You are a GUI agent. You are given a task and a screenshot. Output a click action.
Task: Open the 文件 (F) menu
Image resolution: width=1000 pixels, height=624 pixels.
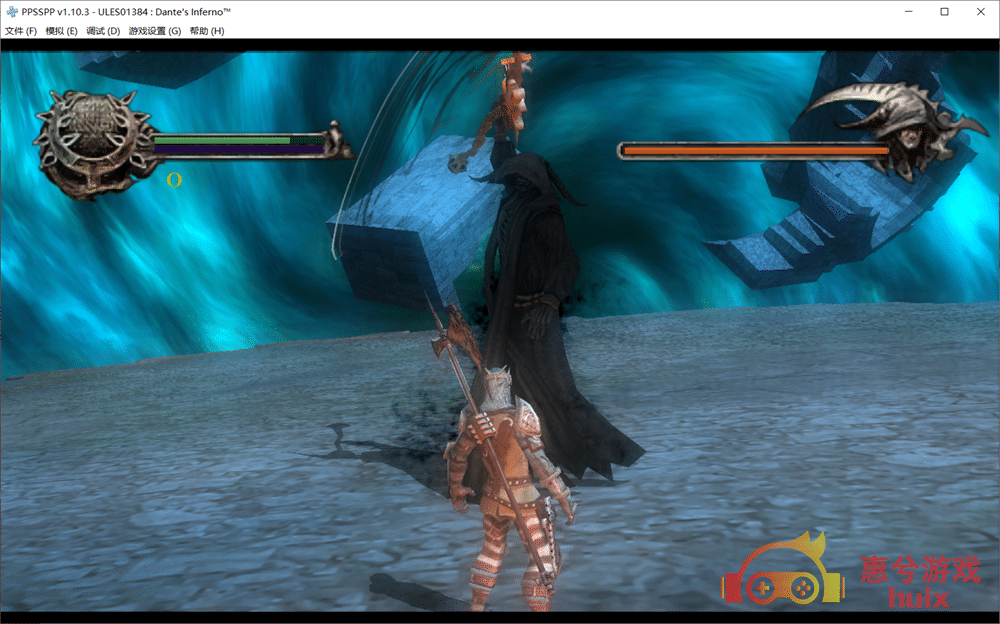(21, 31)
